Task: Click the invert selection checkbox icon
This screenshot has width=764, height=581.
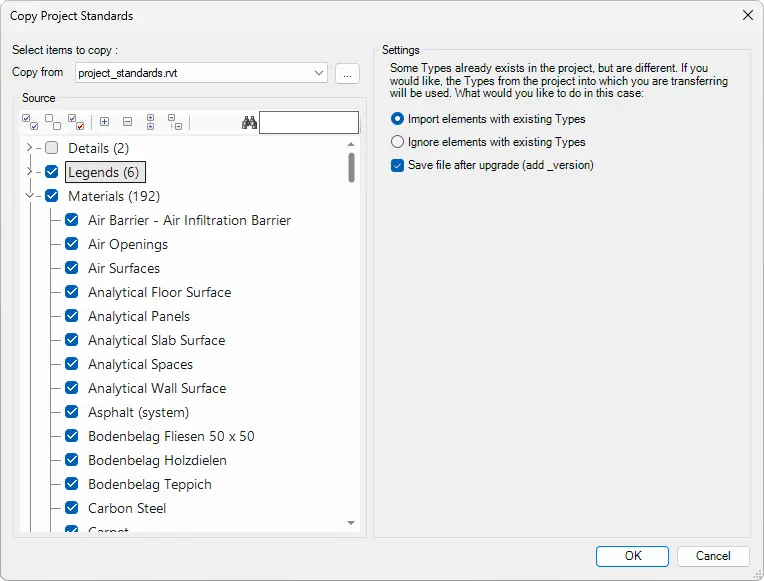Action: click(76, 122)
